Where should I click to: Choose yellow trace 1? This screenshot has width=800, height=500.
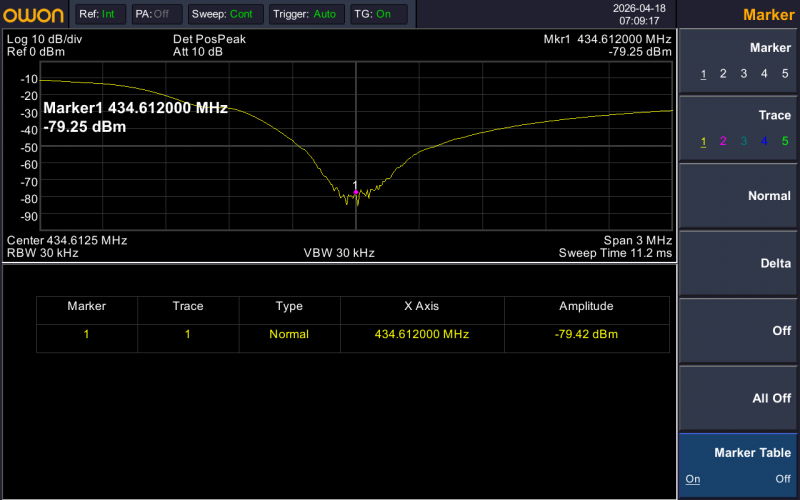[x=703, y=141]
